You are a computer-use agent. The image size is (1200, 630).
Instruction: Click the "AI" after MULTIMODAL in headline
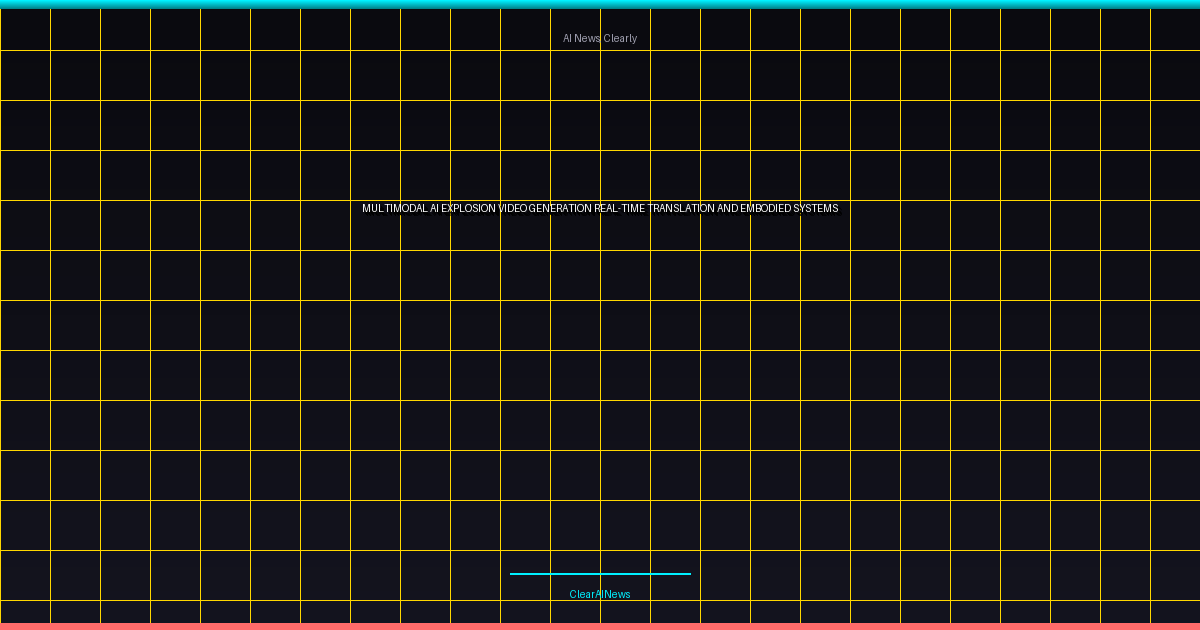pyautogui.click(x=435, y=209)
